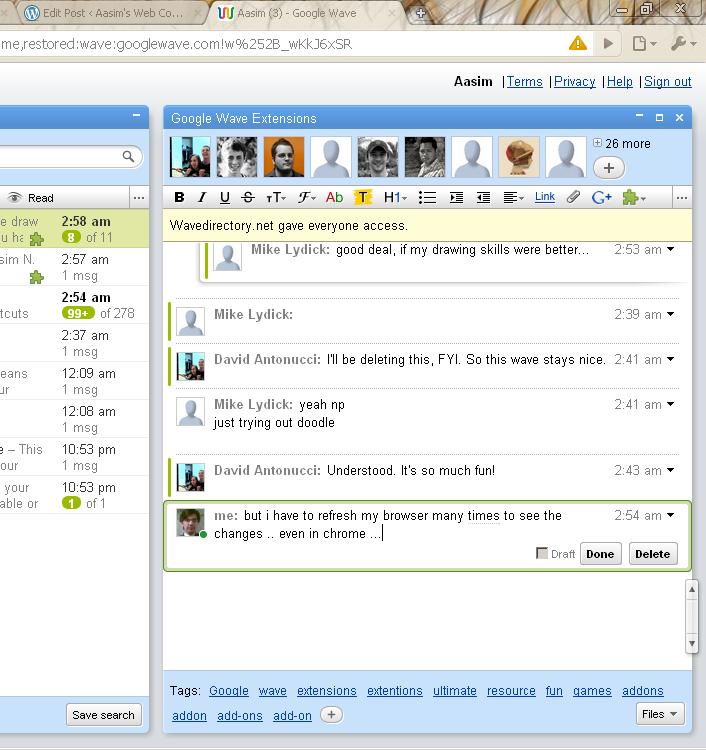Screen dimensions: 706x750
Task: Open message menu for 2:53 am reply
Action: pyautogui.click(x=671, y=249)
